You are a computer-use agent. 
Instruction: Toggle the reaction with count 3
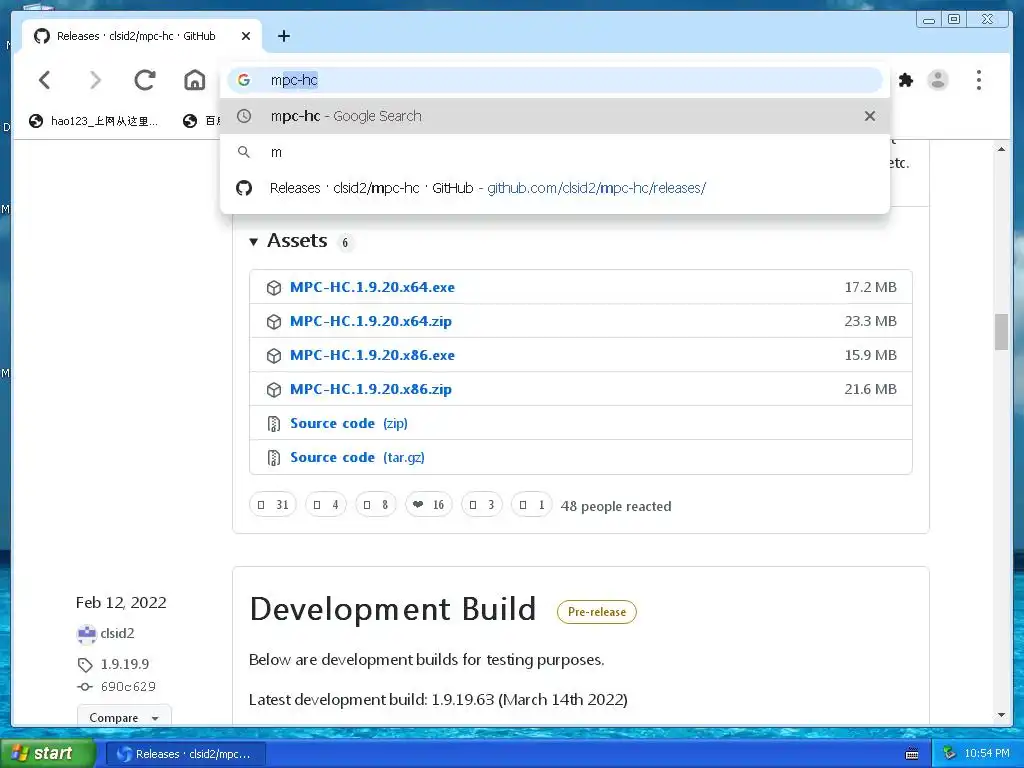(x=482, y=504)
